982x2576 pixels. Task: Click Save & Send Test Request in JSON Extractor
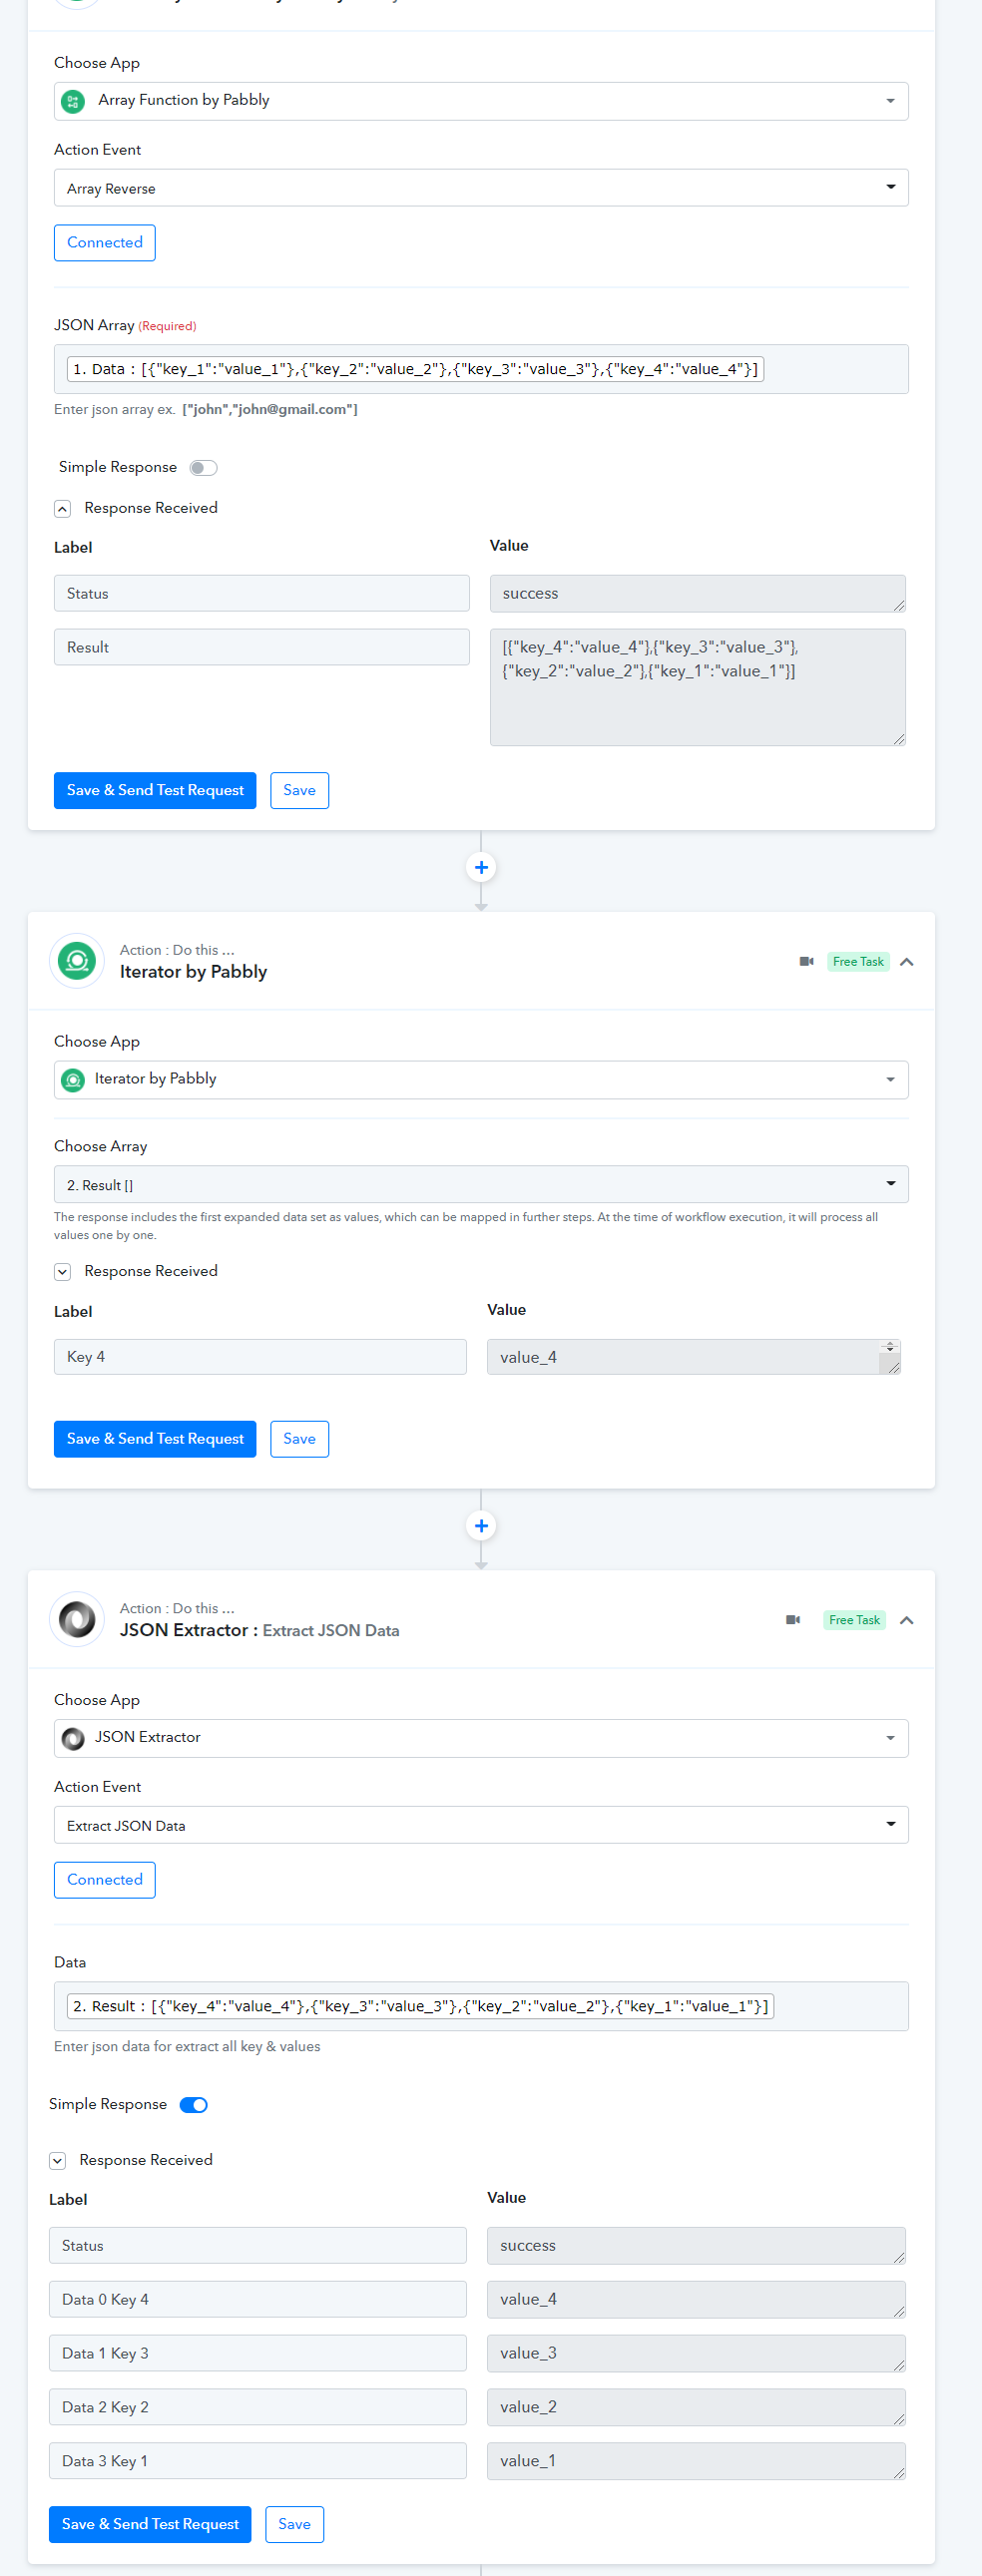(150, 2524)
